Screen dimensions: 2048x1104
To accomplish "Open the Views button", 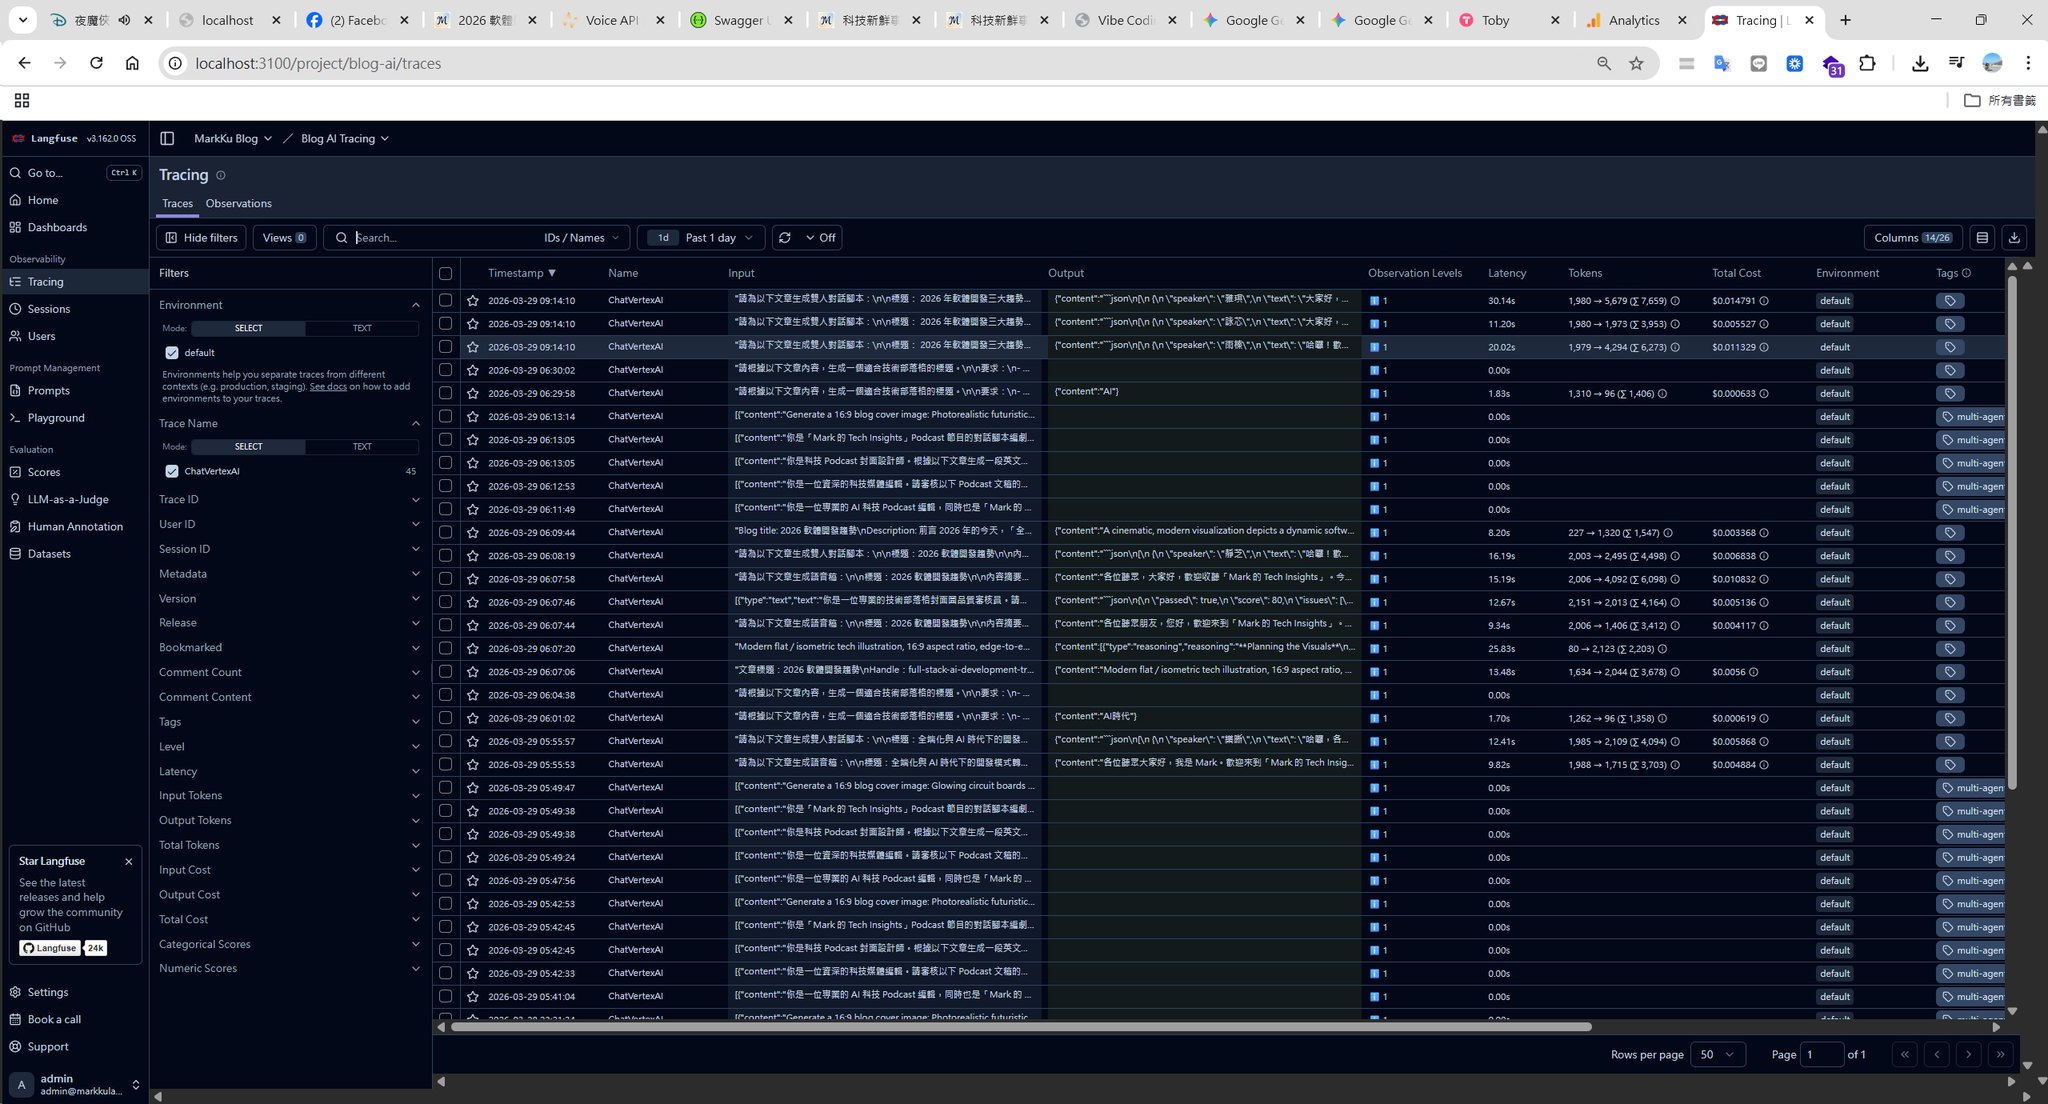I will (x=284, y=238).
